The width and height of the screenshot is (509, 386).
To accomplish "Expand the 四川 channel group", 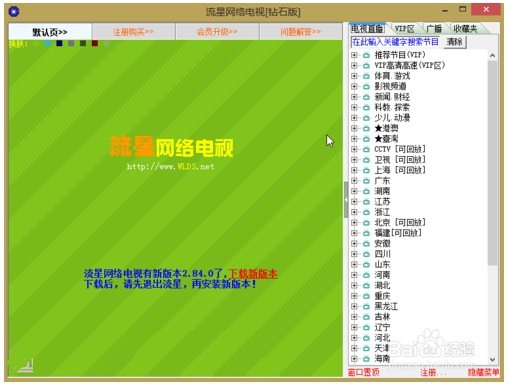I will tap(354, 254).
